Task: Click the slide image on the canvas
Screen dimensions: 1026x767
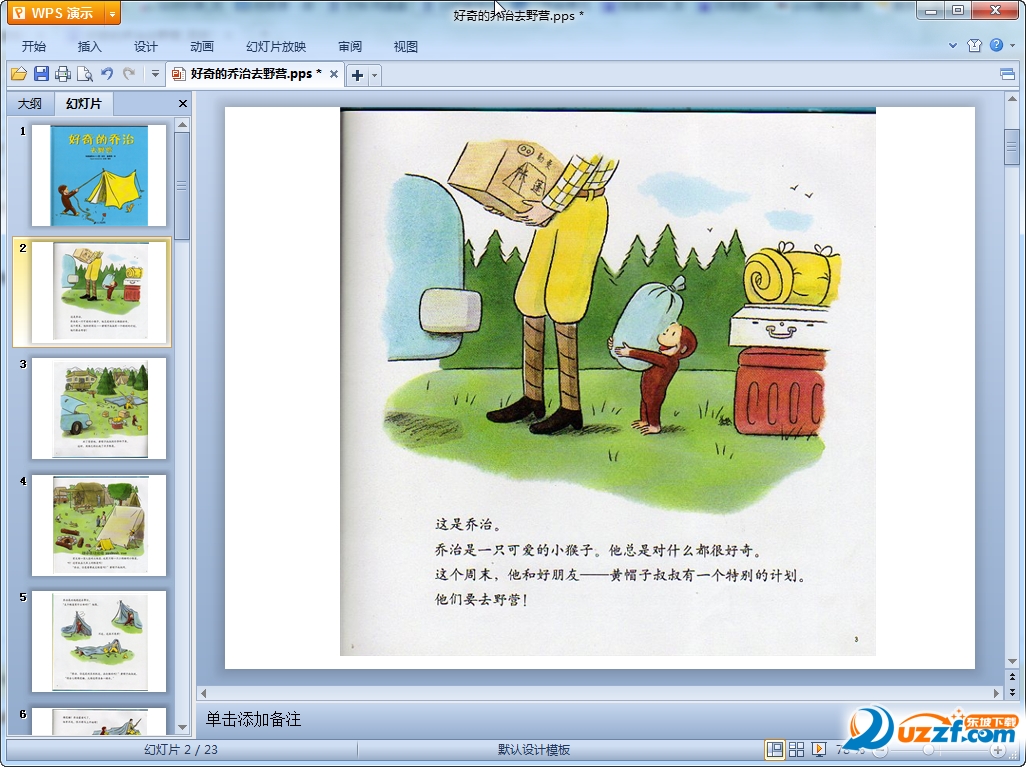Action: point(607,382)
